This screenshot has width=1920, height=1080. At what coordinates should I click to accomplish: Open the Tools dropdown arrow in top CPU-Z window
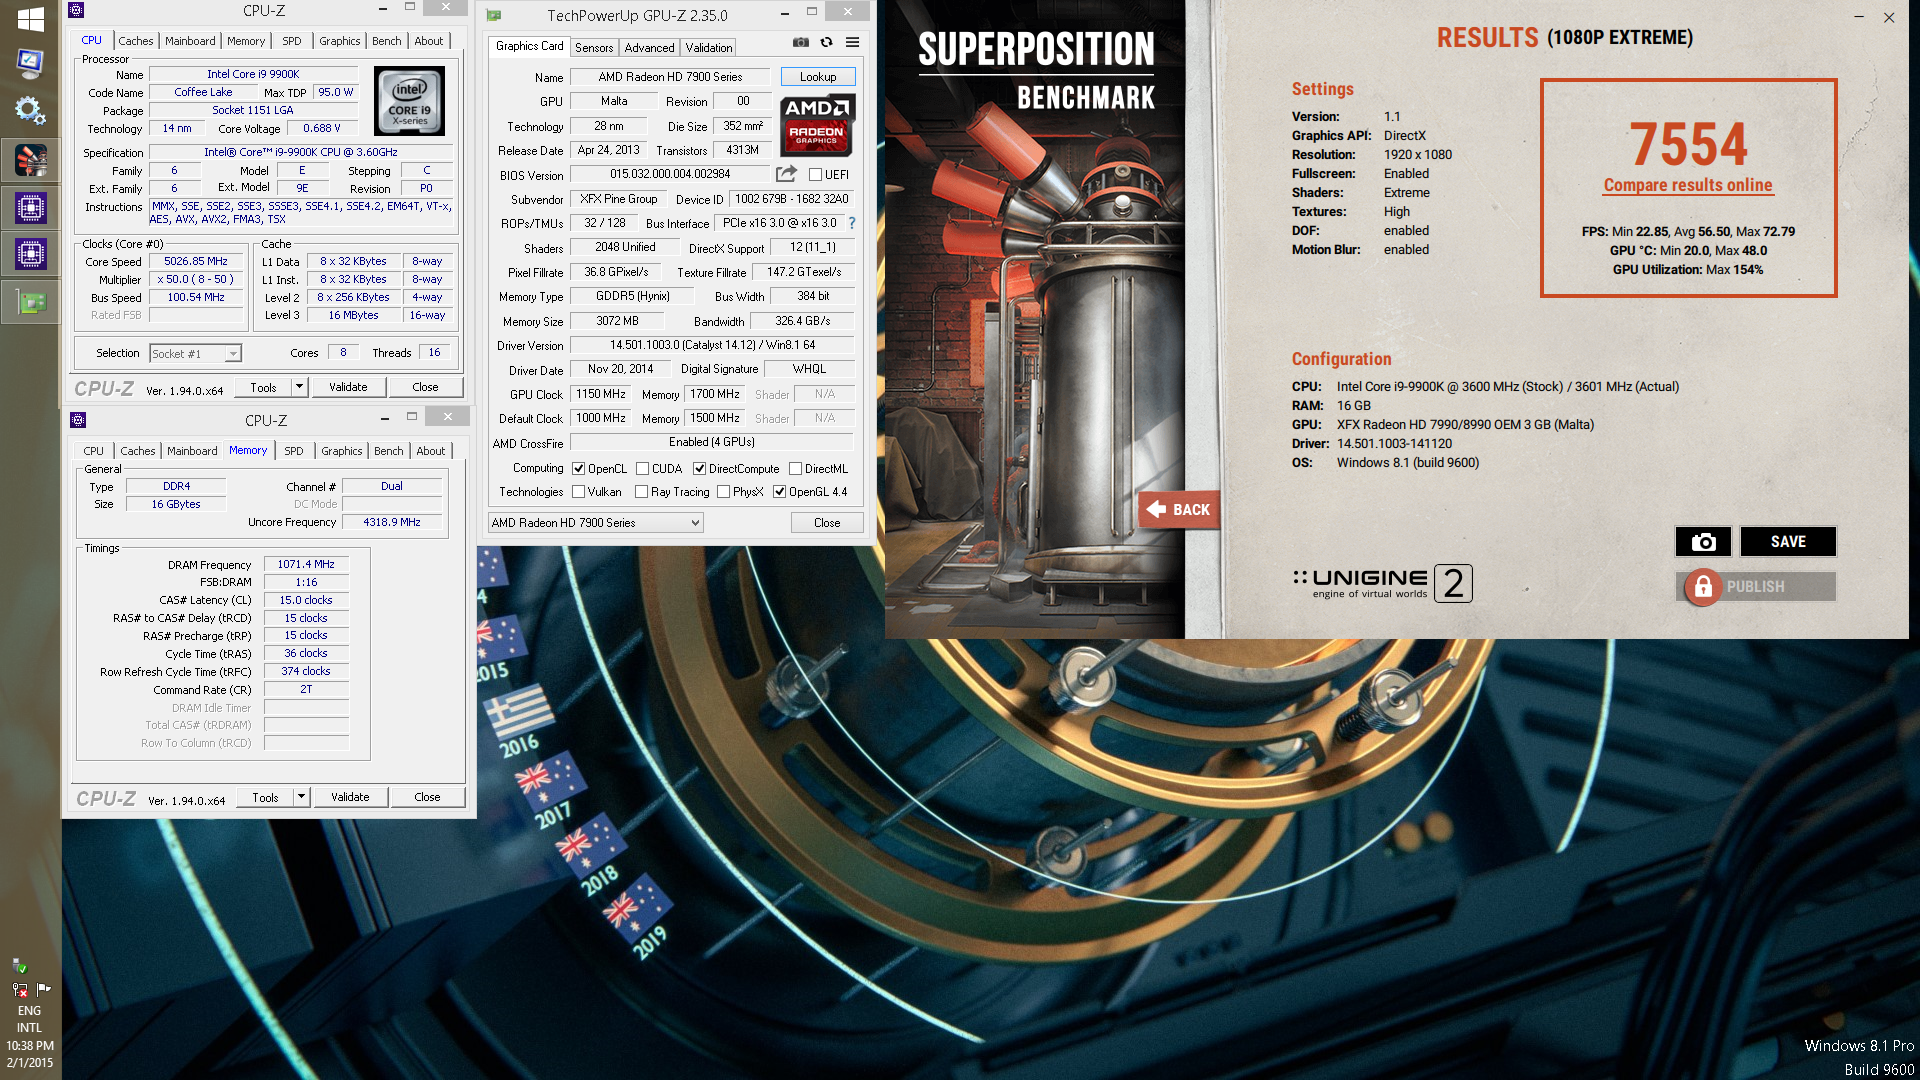point(298,387)
